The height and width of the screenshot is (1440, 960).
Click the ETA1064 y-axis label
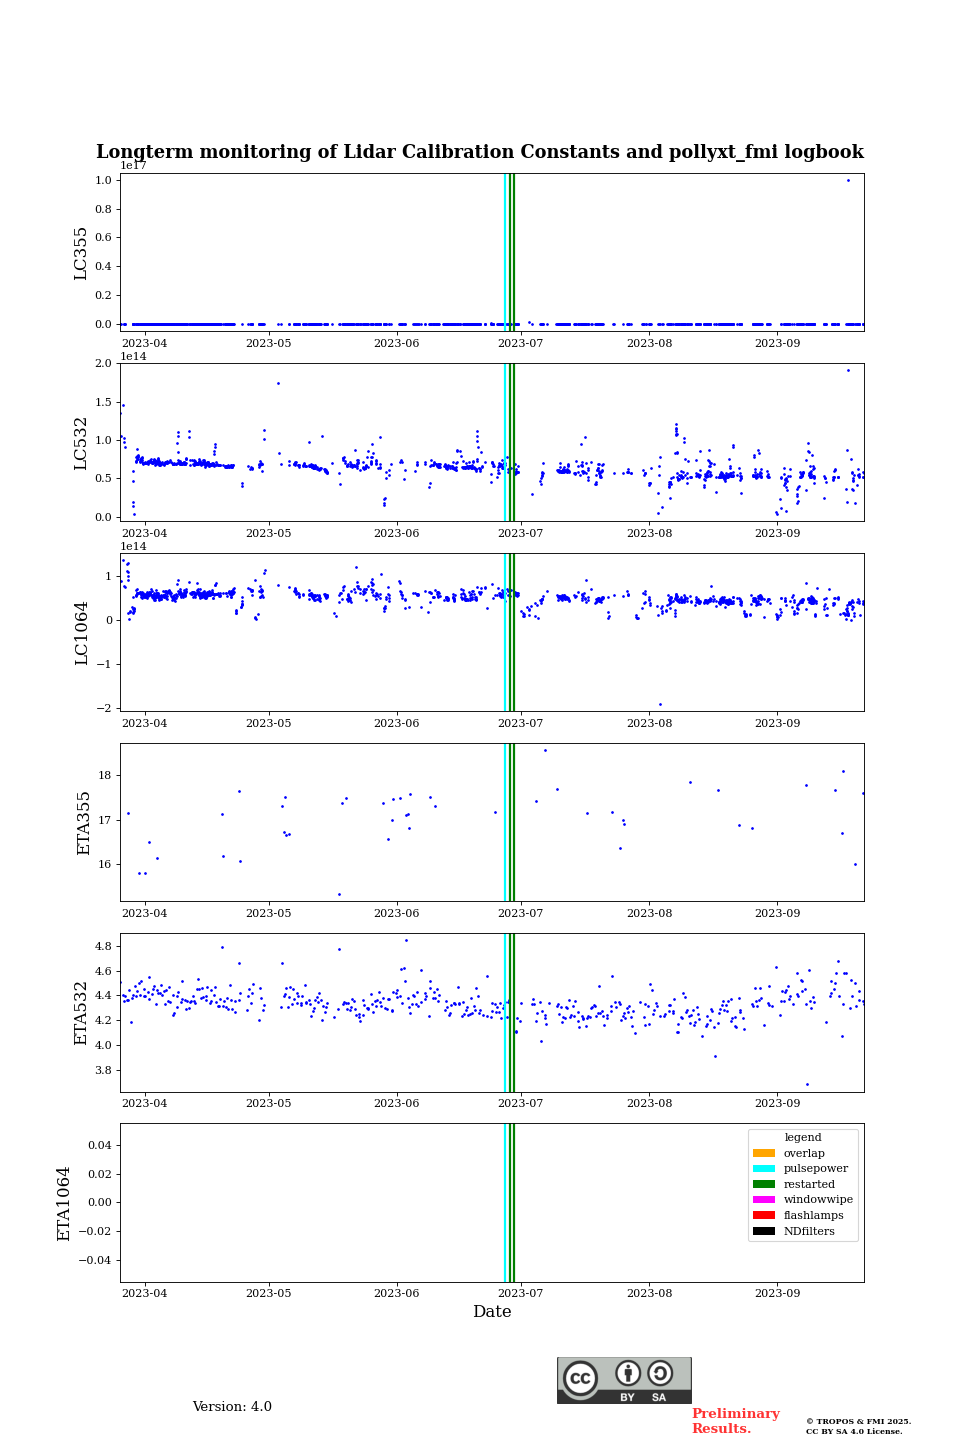click(64, 1203)
